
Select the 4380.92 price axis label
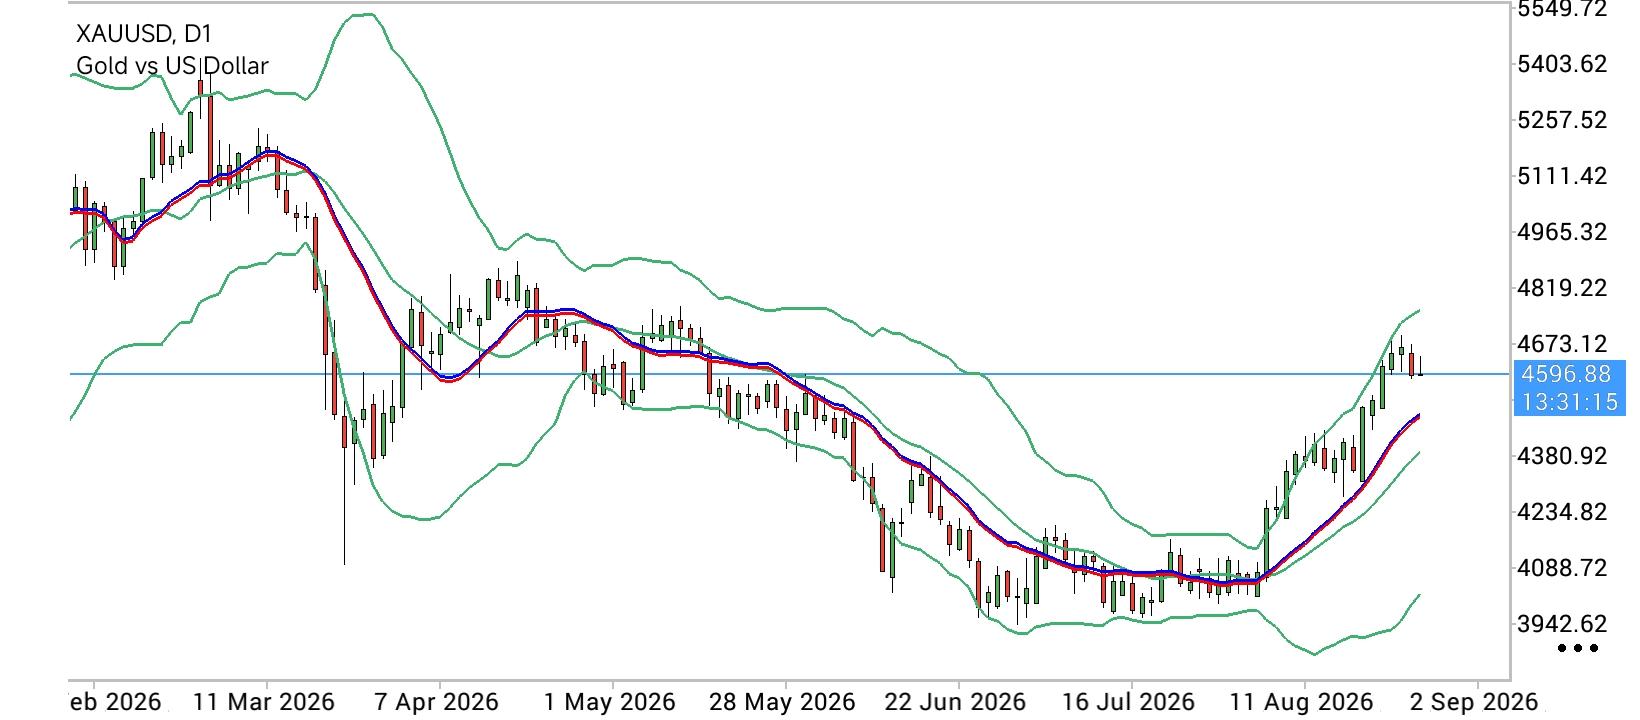(1562, 456)
